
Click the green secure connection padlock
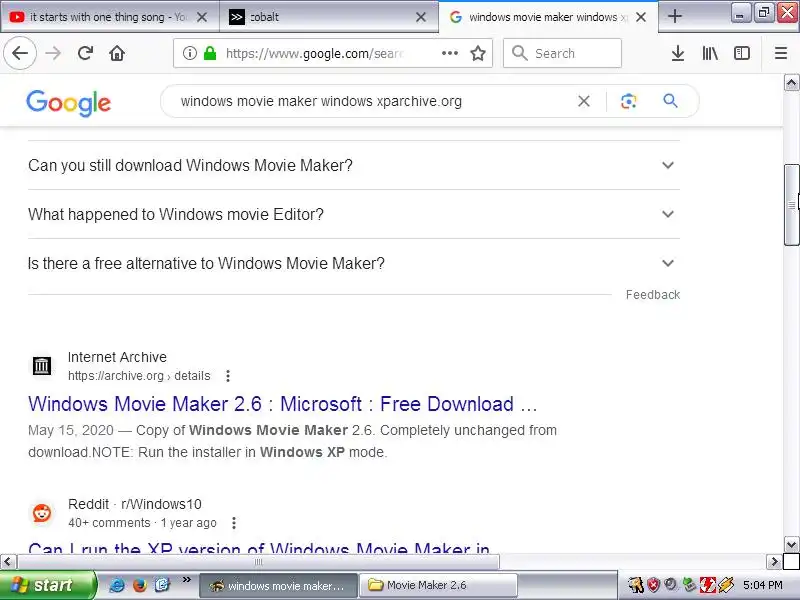point(210,53)
